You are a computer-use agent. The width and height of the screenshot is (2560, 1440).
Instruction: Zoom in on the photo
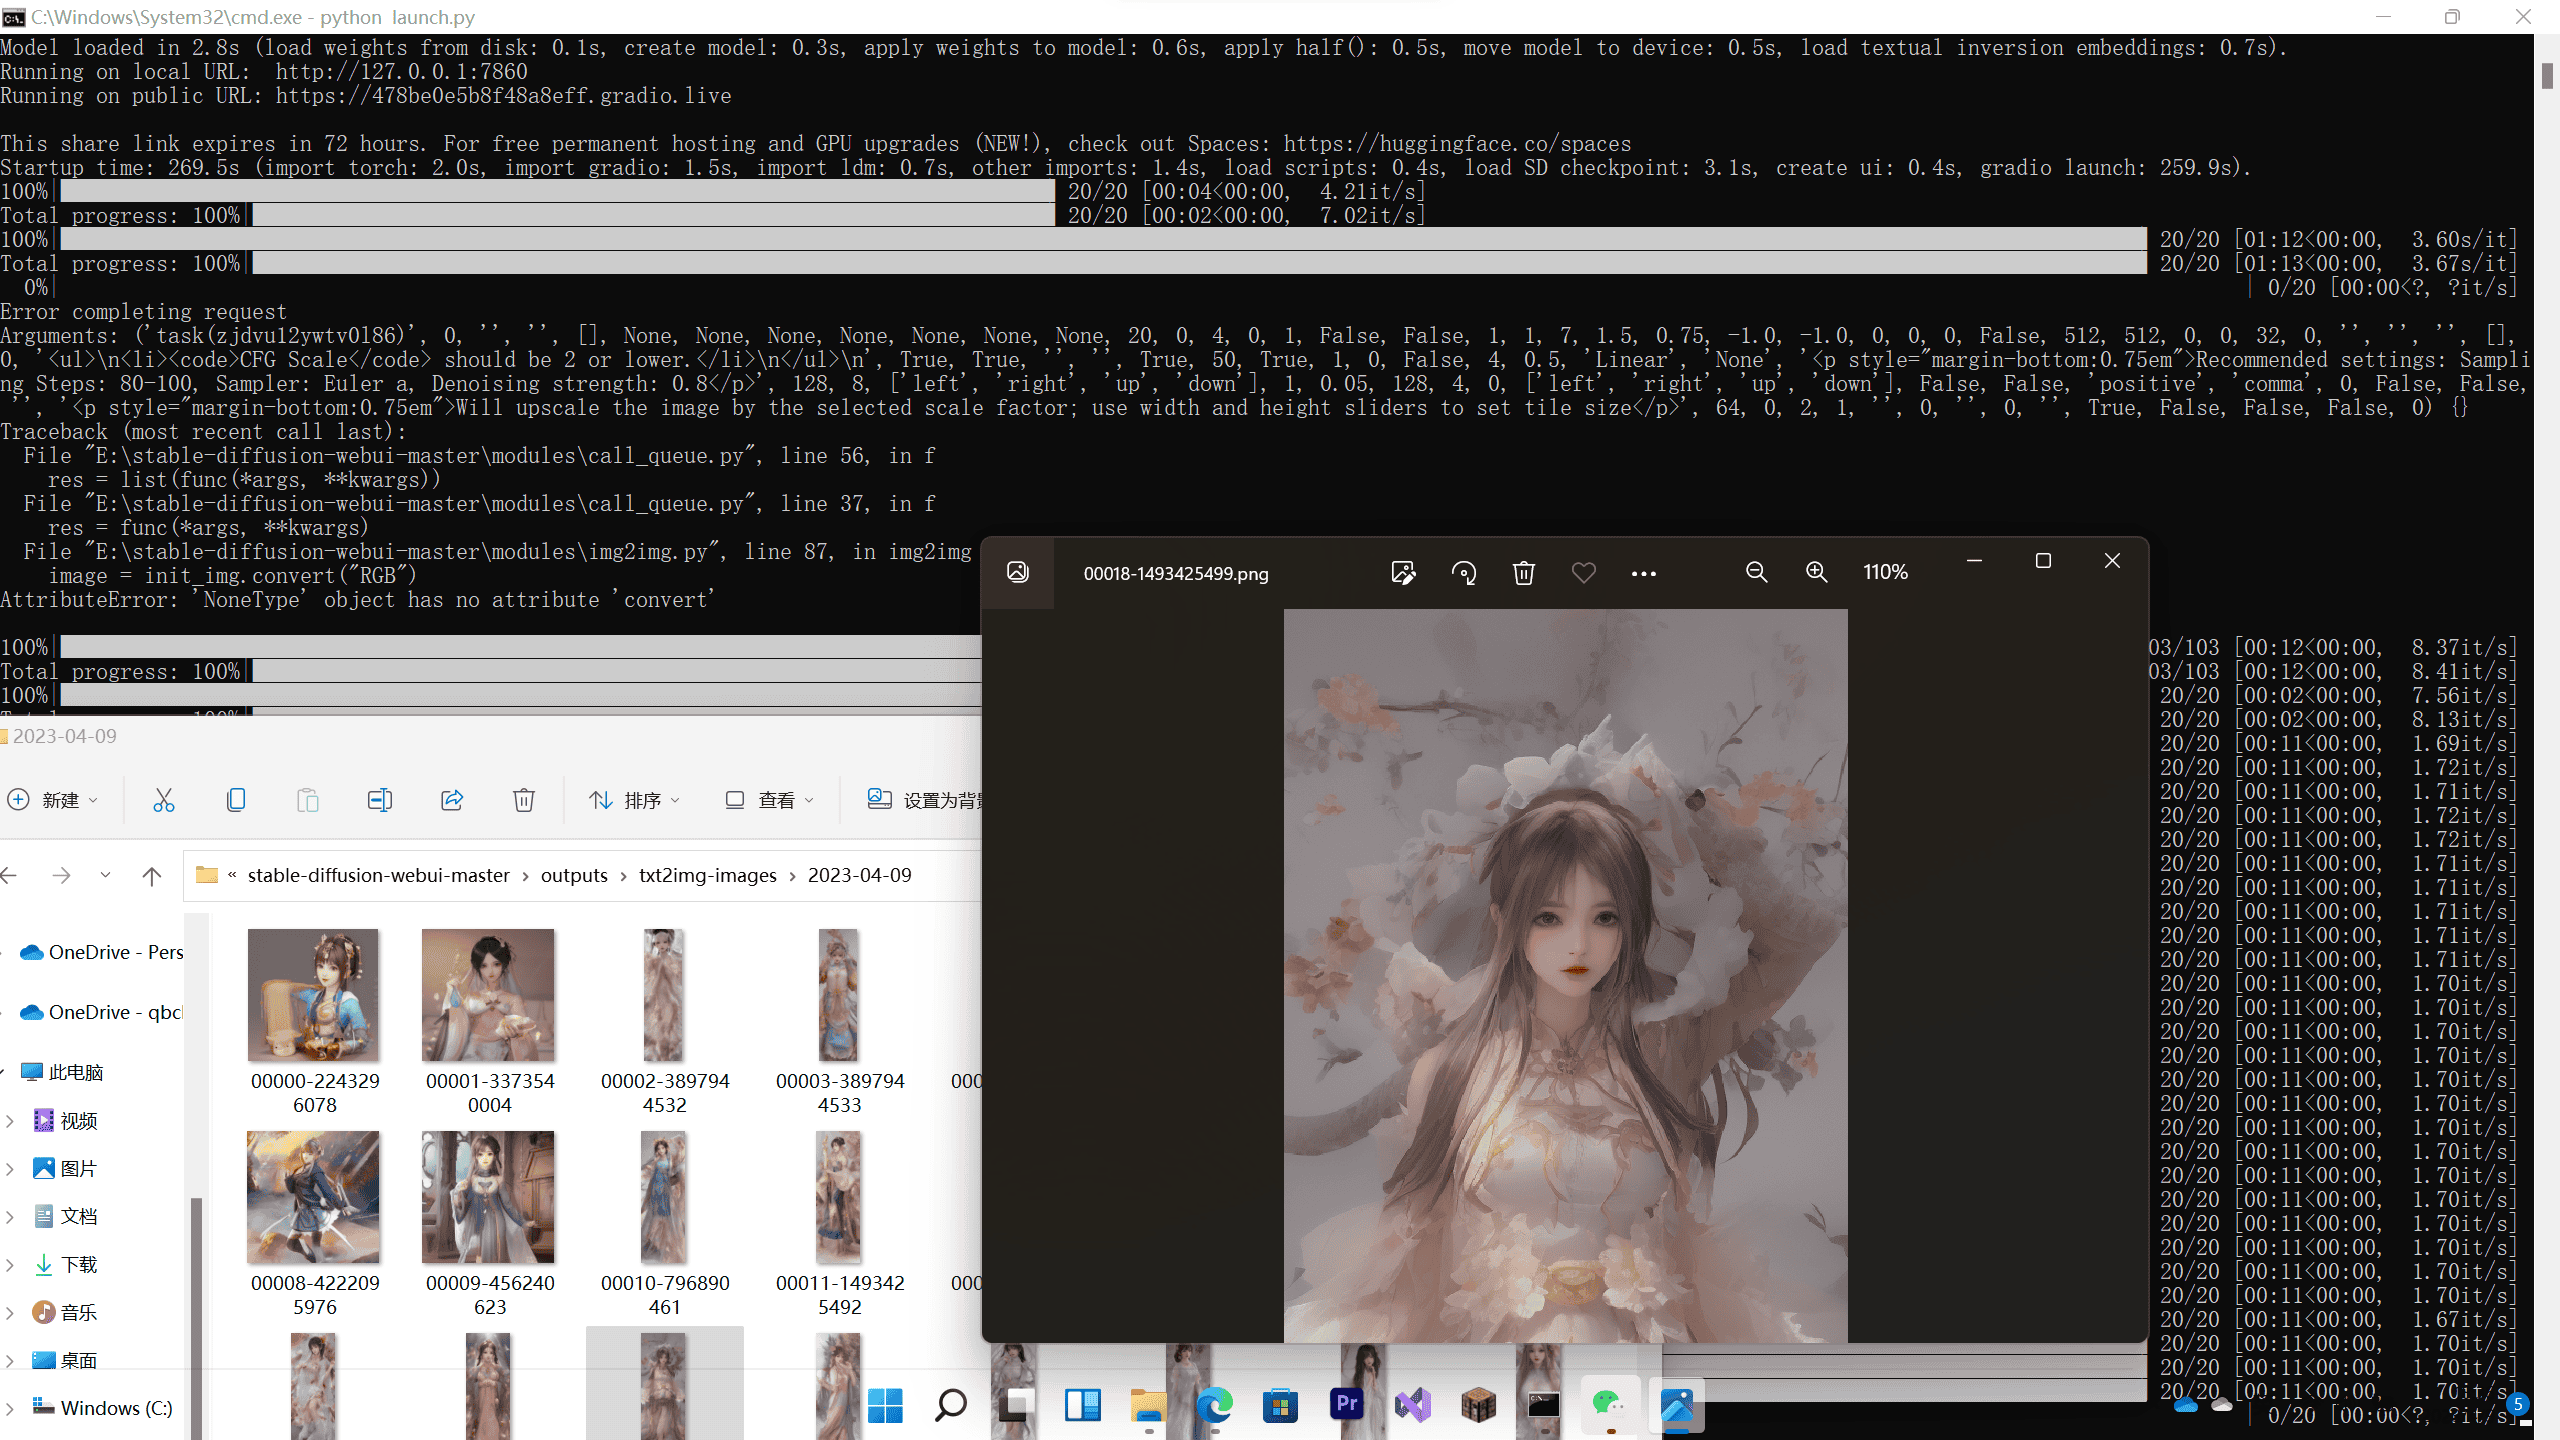(1816, 572)
